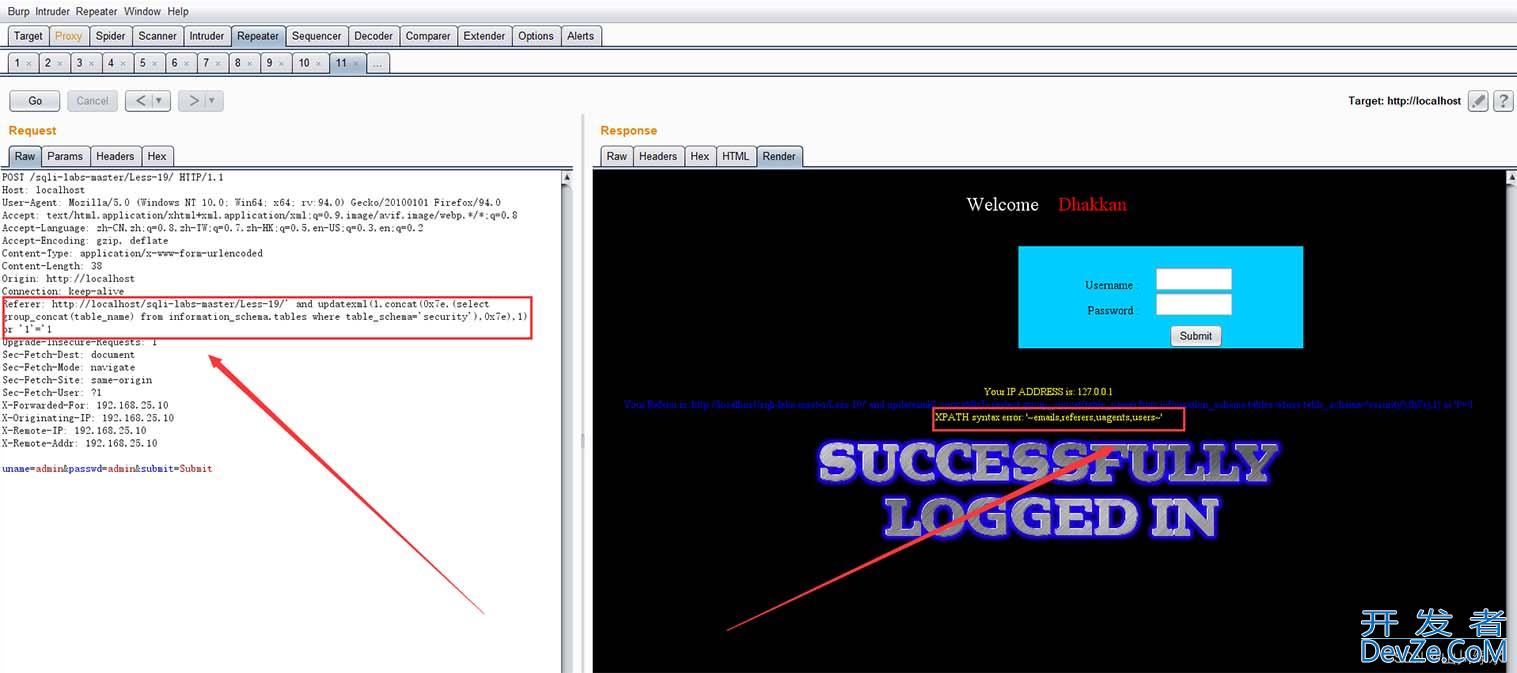1517x673 pixels.
Task: Select Repeater request tab 1
Action: [x=17, y=63]
